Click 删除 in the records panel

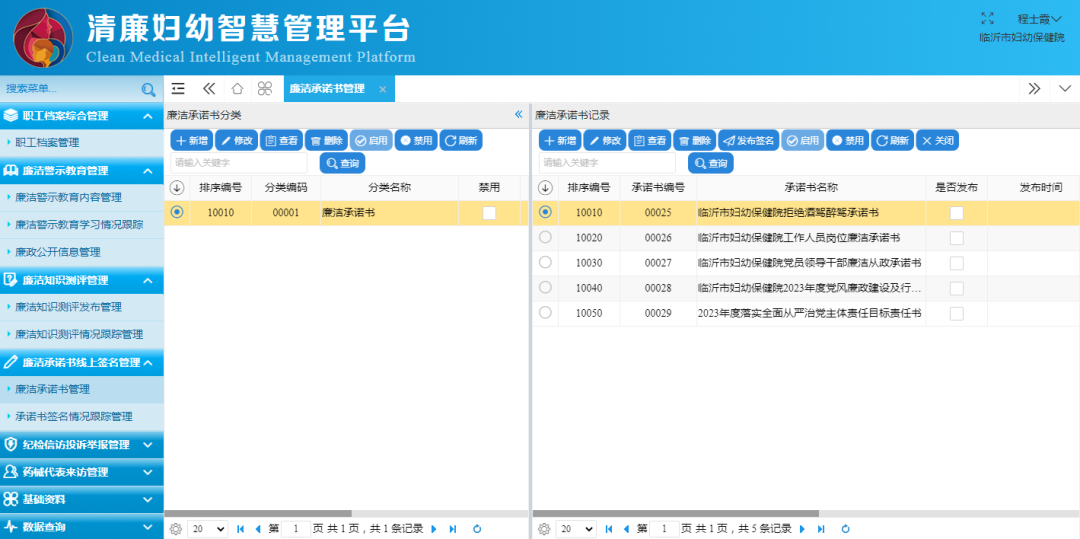click(695, 140)
